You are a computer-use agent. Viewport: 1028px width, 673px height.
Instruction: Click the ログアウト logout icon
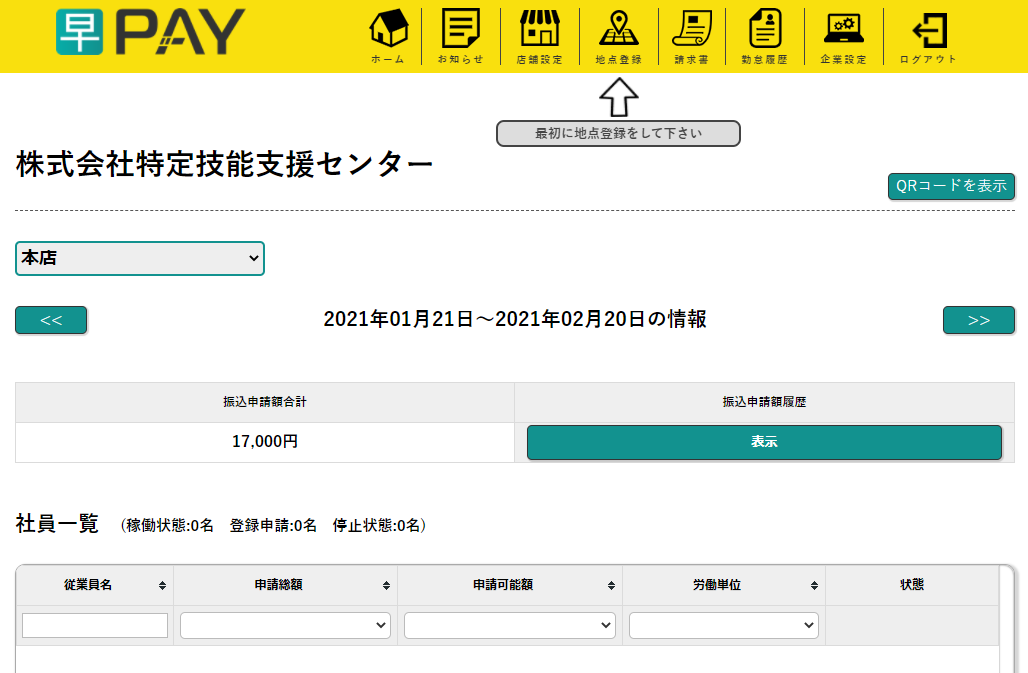(928, 30)
